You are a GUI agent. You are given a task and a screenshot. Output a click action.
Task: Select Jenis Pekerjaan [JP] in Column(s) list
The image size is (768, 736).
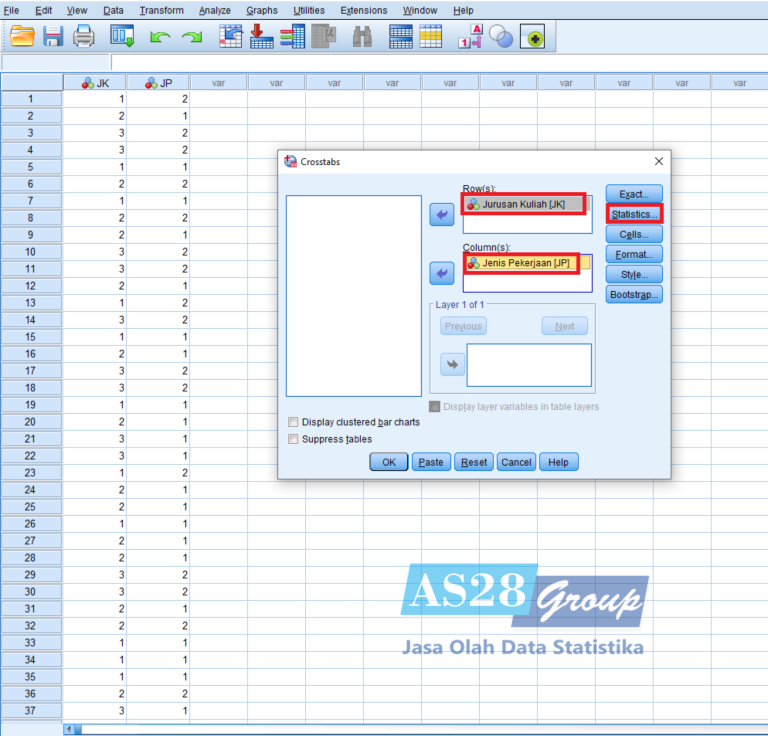coord(520,263)
